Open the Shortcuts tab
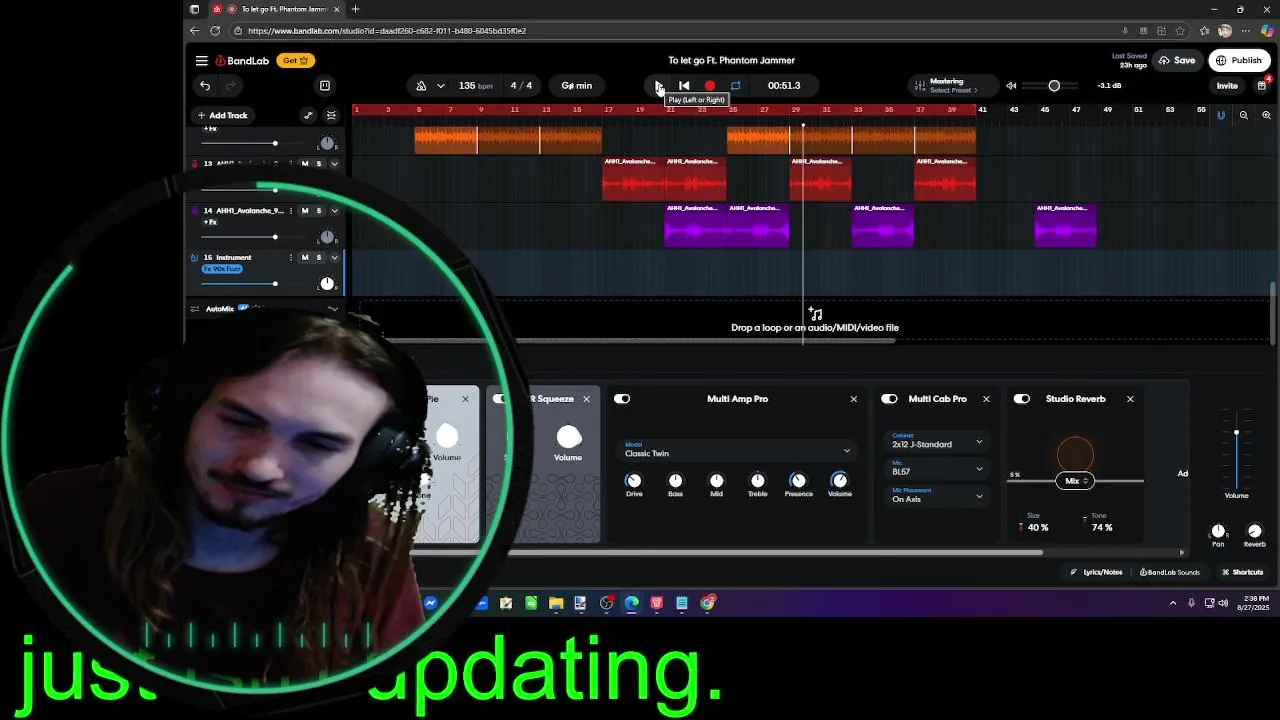Viewport: 1280px width, 720px height. tap(1243, 573)
